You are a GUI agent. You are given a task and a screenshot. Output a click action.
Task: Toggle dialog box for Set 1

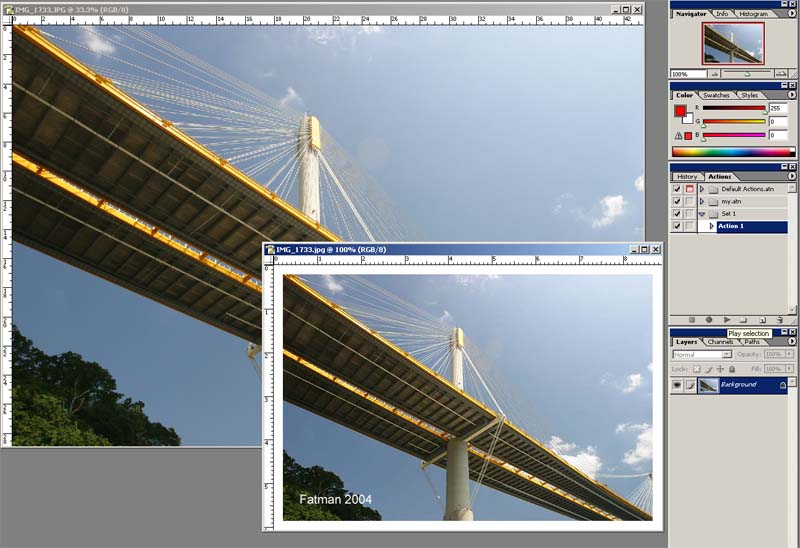(x=690, y=214)
